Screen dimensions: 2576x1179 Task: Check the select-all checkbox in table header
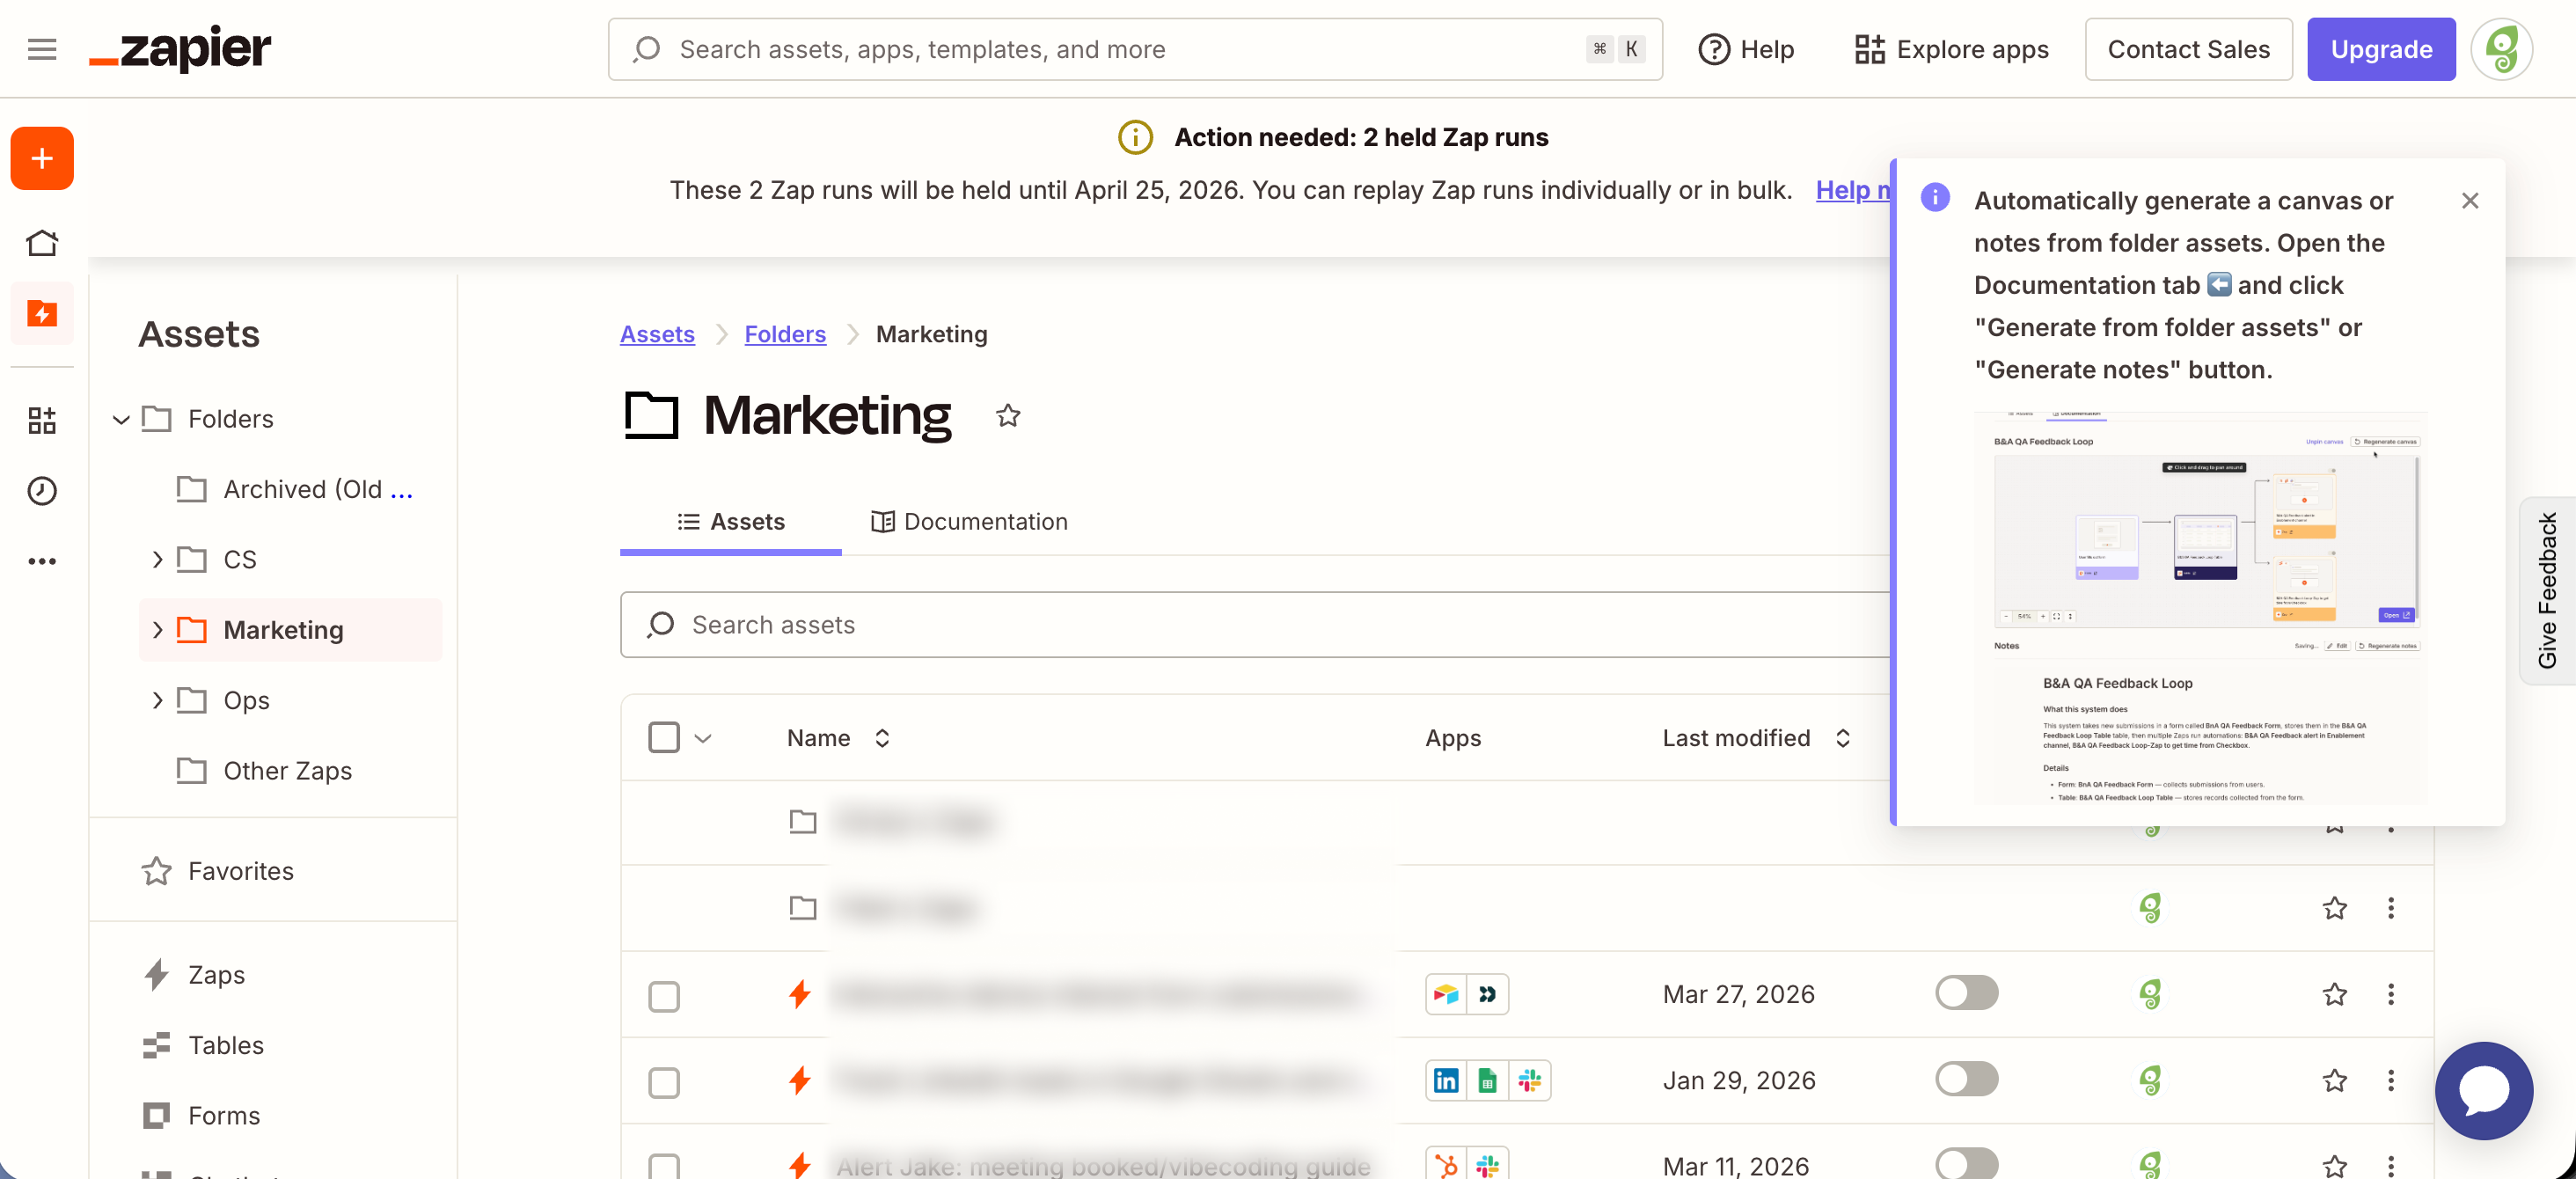[x=664, y=737]
